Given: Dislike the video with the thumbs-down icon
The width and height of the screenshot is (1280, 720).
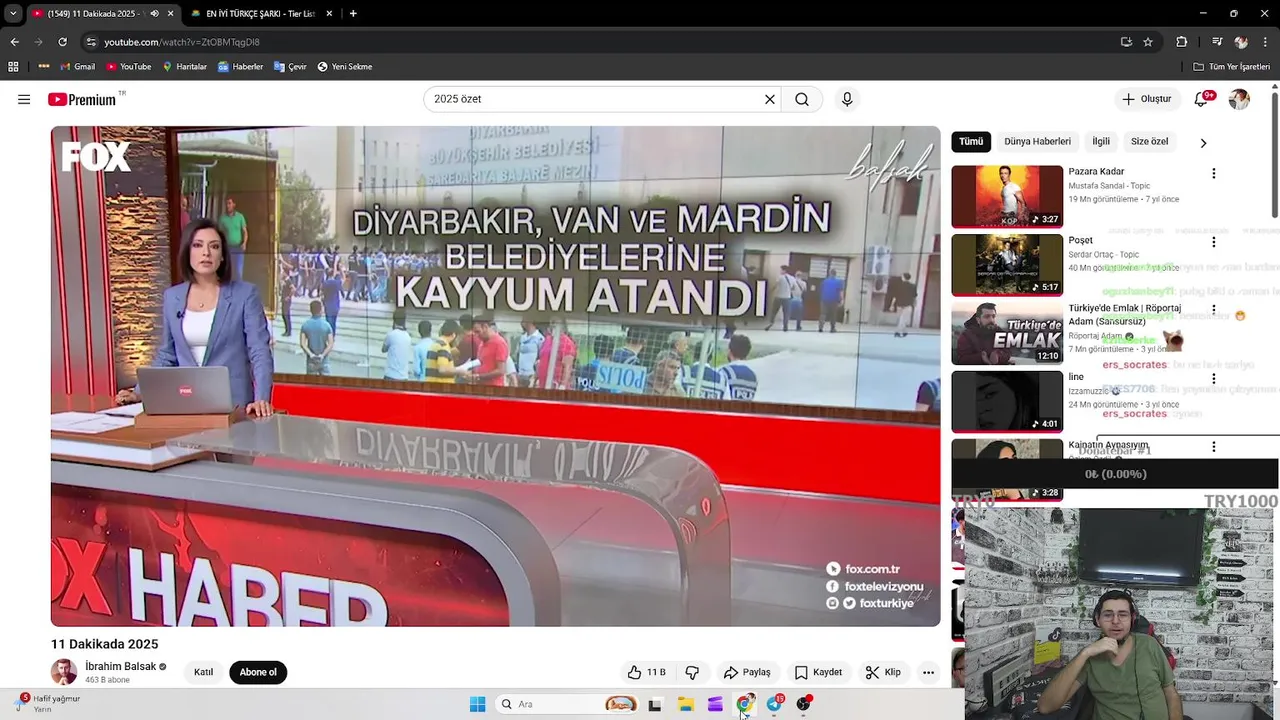Looking at the screenshot, I should point(692,672).
